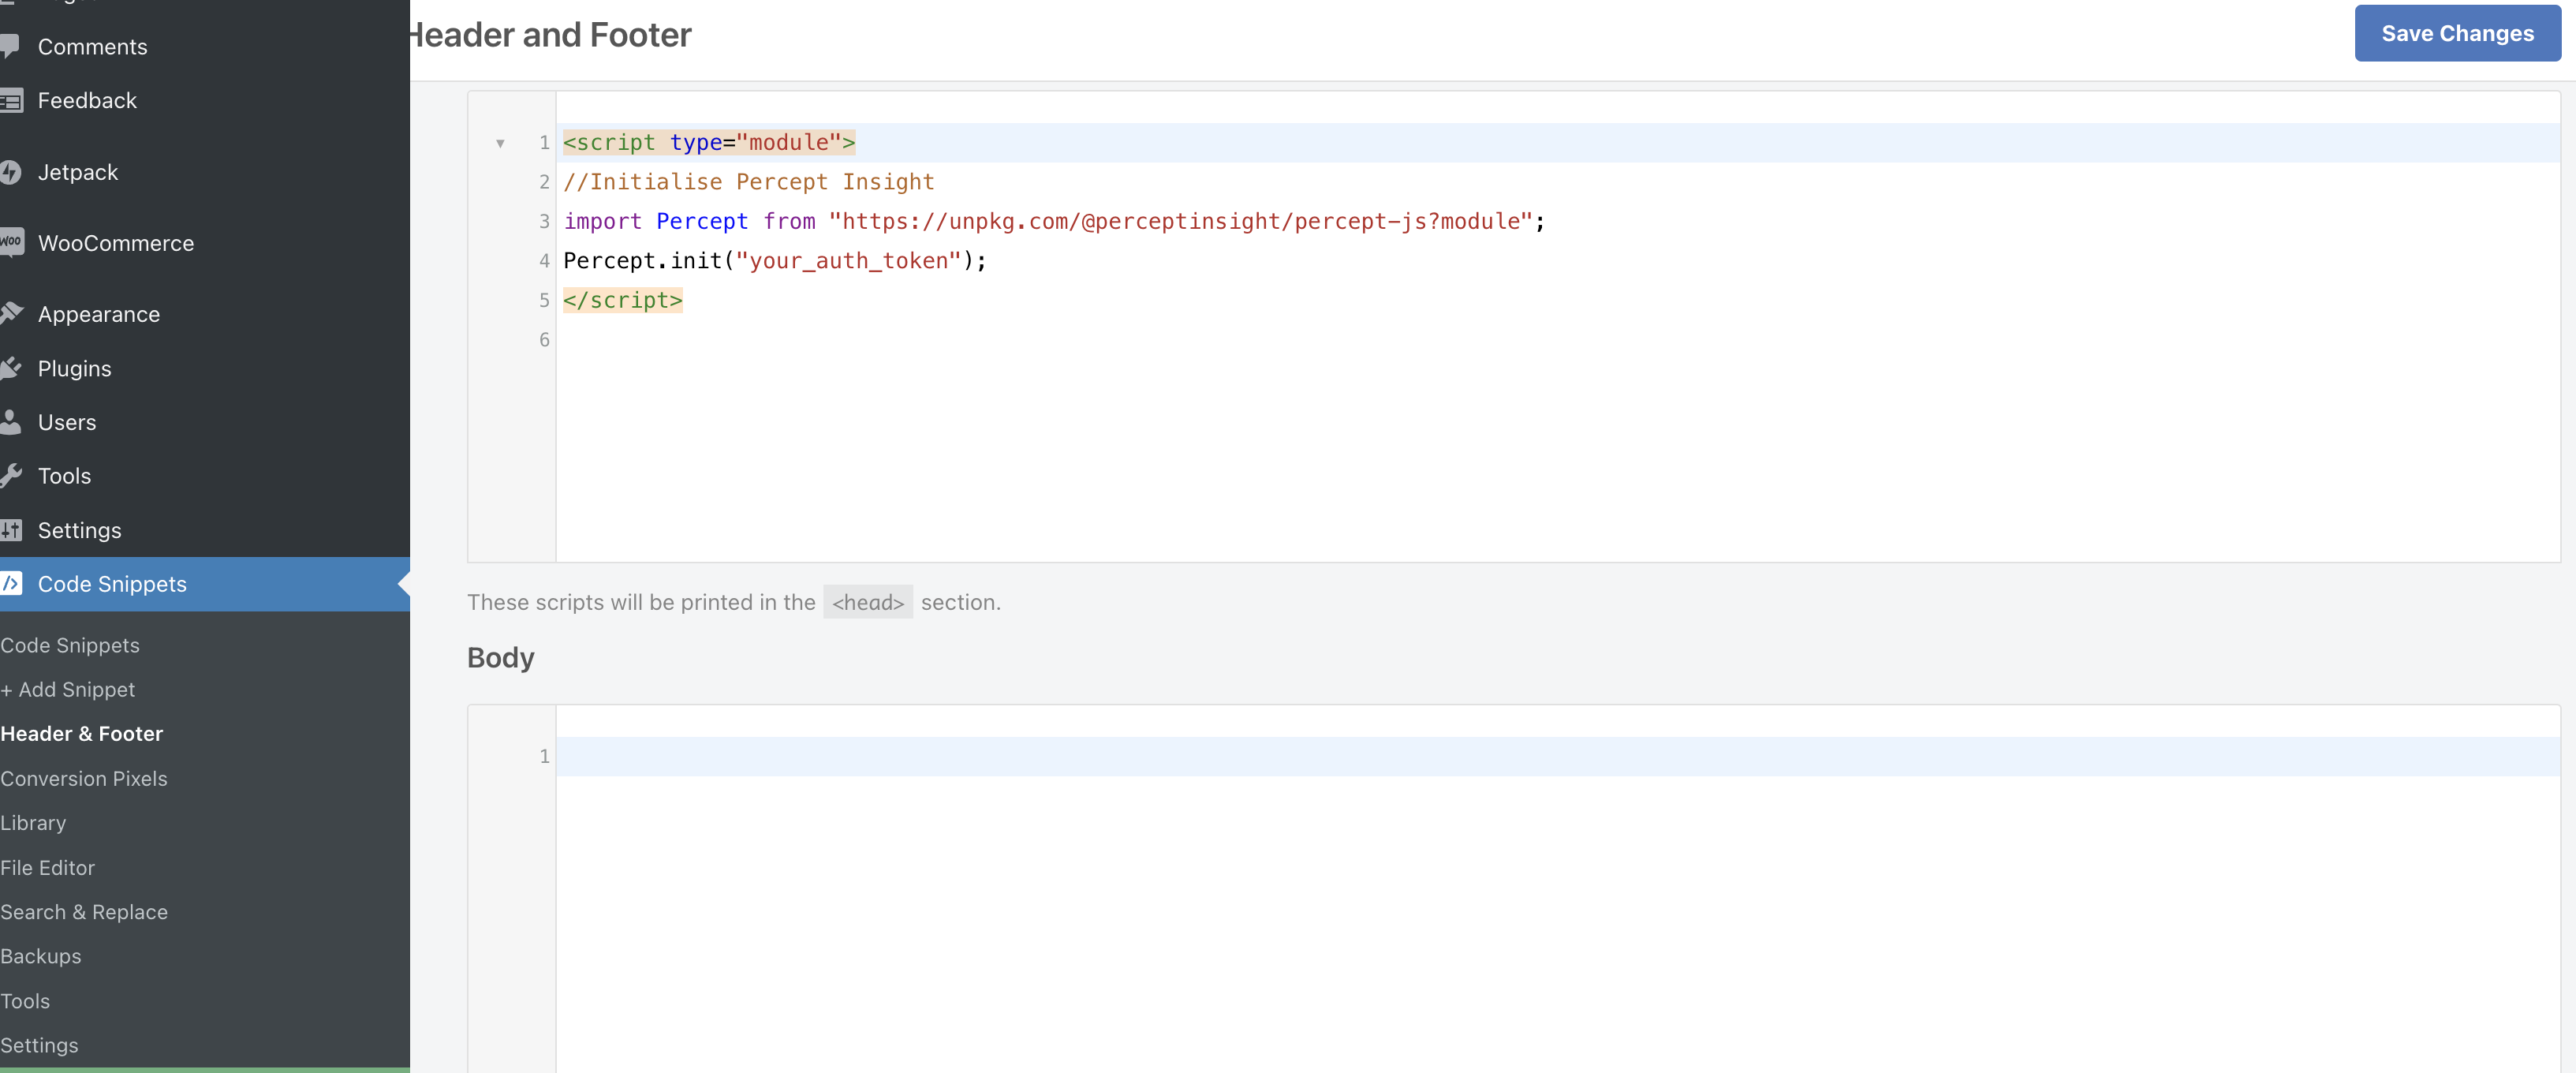Image resolution: width=2576 pixels, height=1073 pixels.
Task: Click the Code Snippets slash icon
Action: (x=11, y=583)
